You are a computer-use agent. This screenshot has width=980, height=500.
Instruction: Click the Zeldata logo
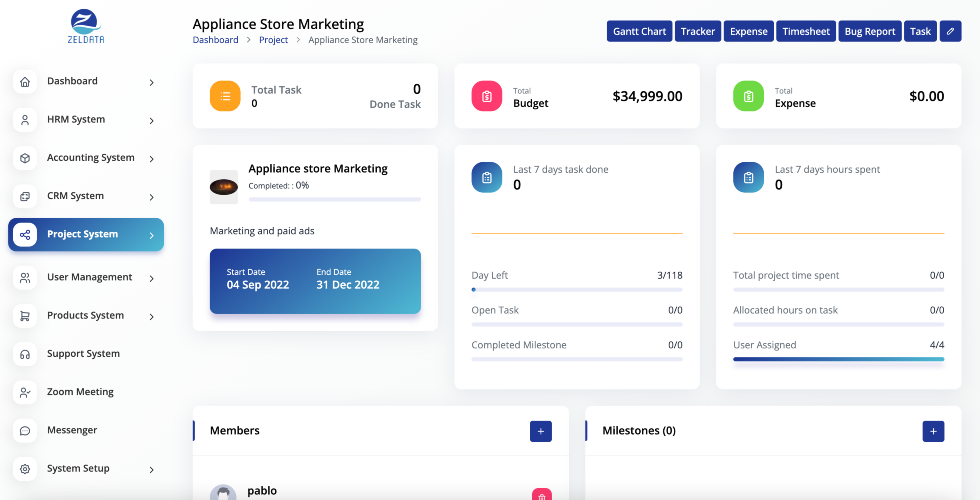(x=86, y=26)
